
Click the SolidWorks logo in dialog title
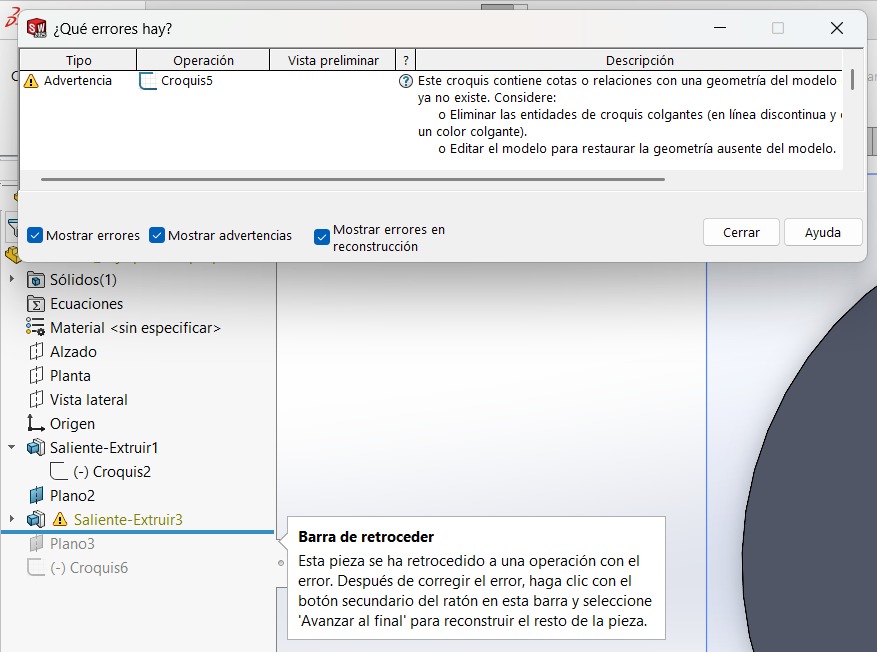pos(36,28)
